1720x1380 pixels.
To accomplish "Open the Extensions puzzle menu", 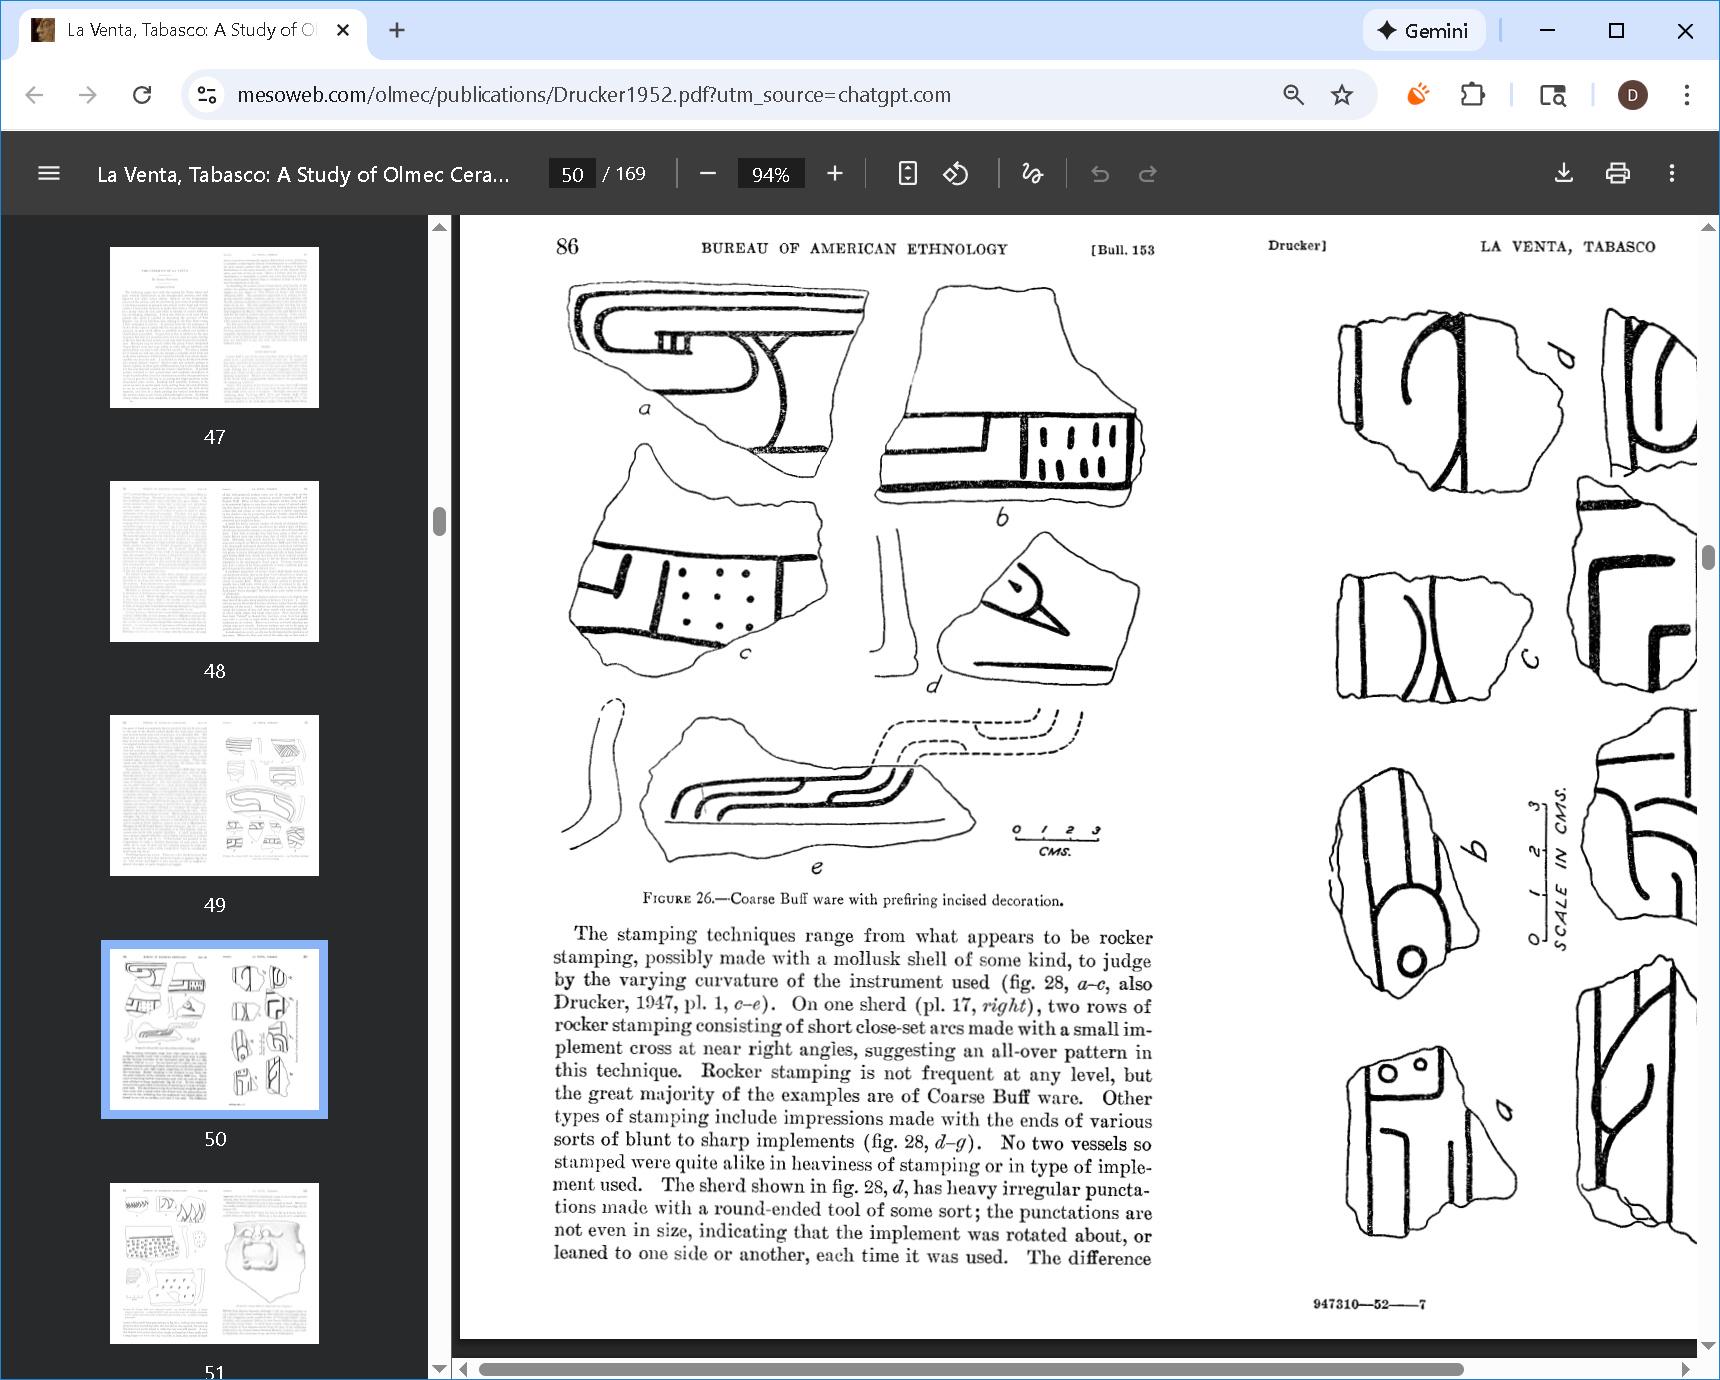I will (x=1472, y=95).
